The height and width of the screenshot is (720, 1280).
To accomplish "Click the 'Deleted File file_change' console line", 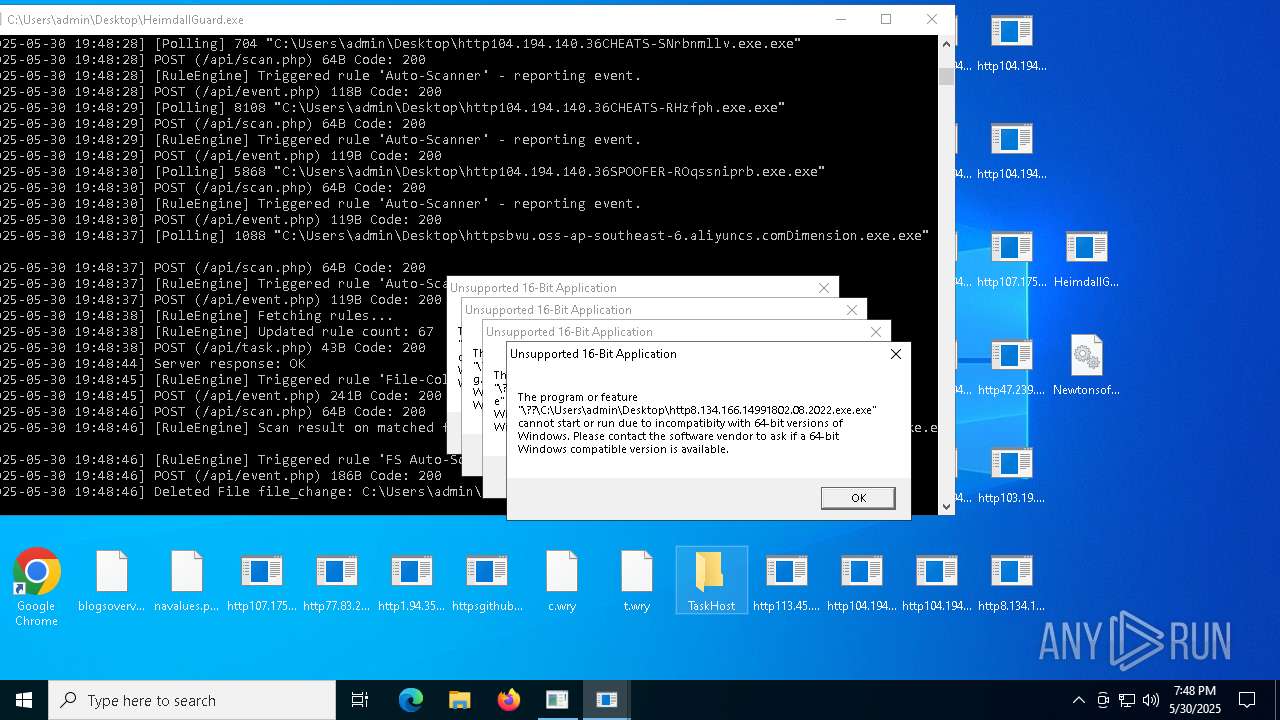I will tap(241, 492).
